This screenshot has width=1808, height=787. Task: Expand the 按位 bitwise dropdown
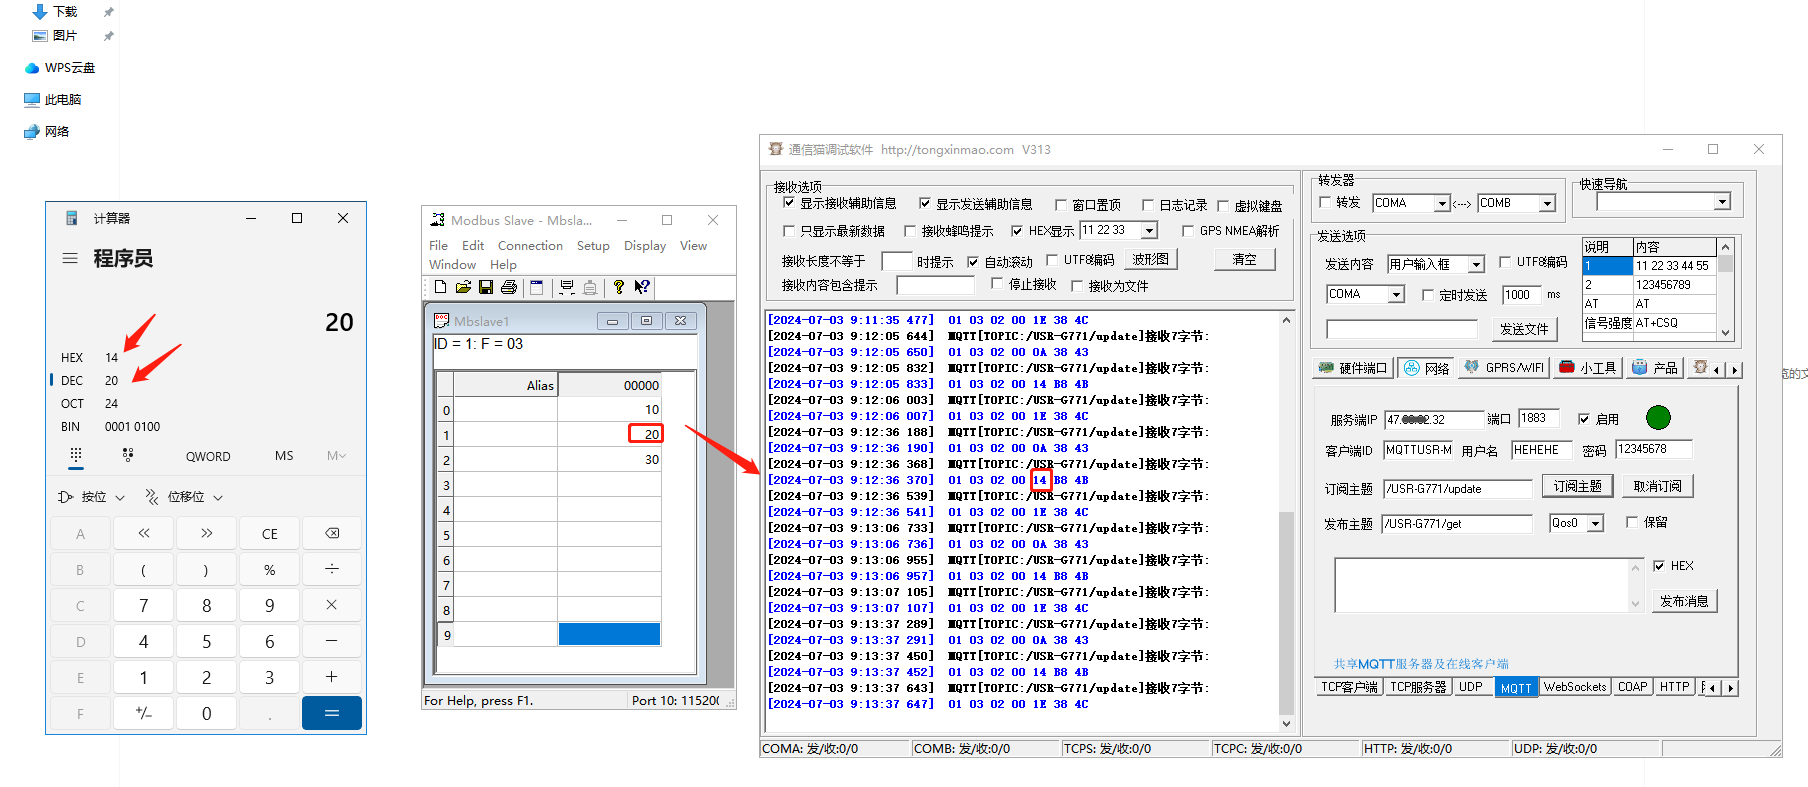pos(92,497)
